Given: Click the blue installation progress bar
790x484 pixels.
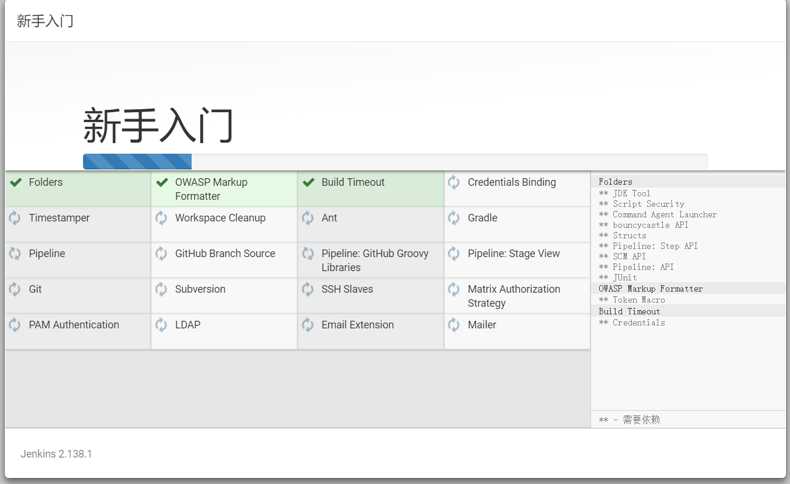Looking at the screenshot, I should pos(137,162).
